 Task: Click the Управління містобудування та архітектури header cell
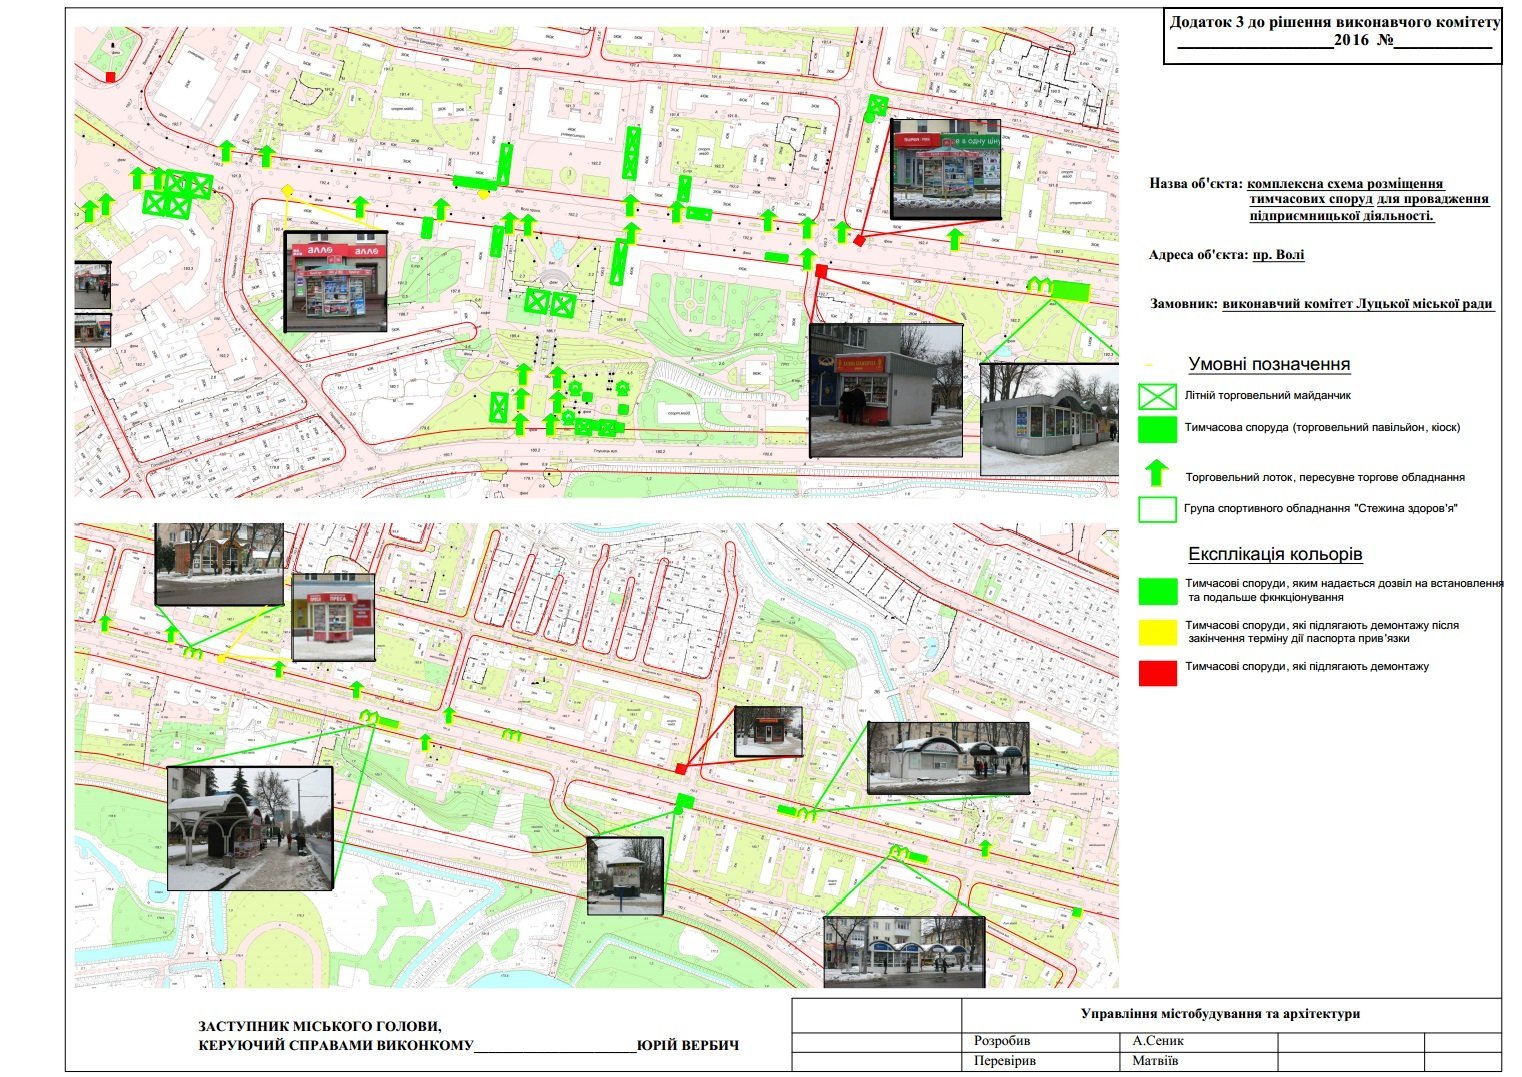(x=1220, y=1014)
